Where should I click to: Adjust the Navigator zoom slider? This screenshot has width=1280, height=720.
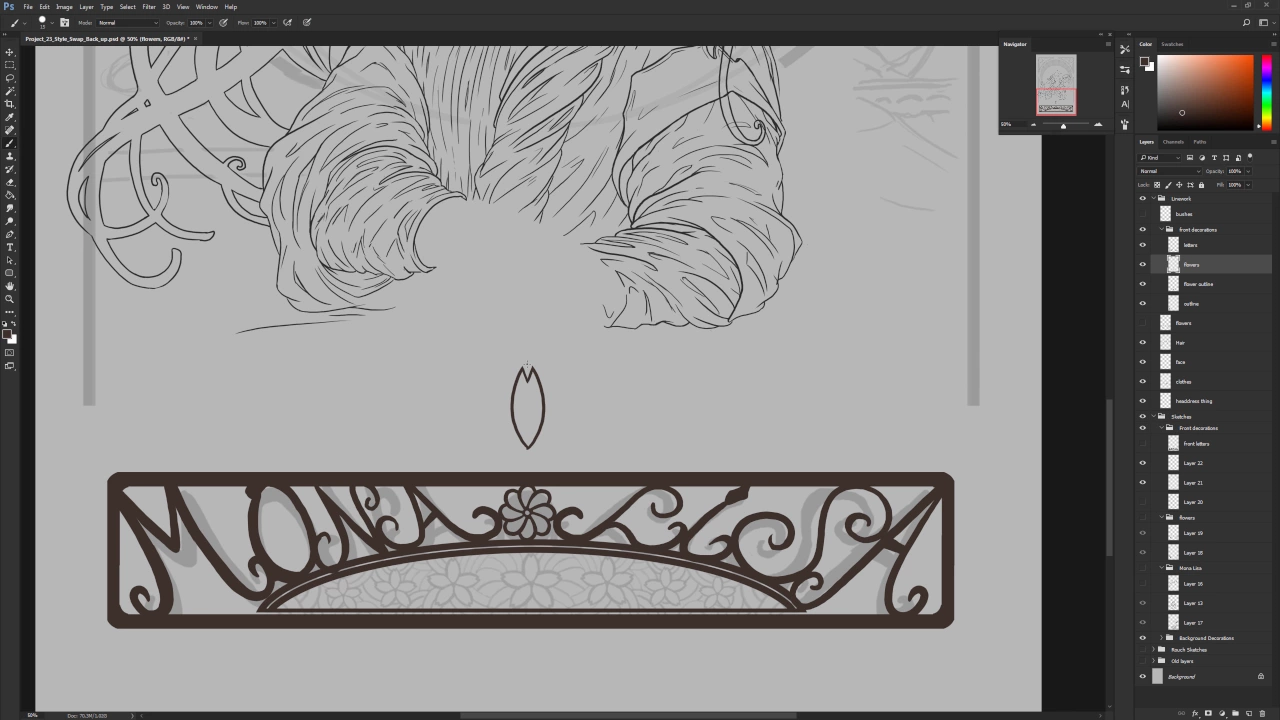click(x=1064, y=125)
